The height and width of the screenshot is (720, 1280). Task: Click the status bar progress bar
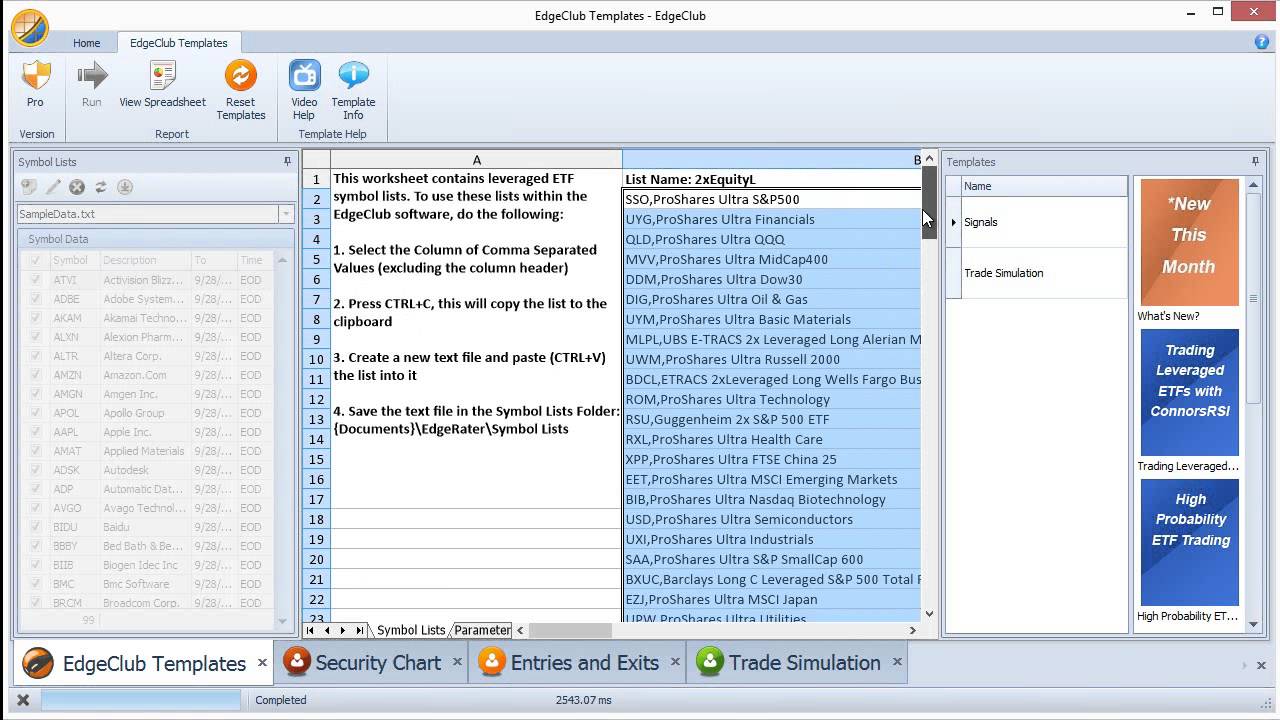[x=141, y=700]
